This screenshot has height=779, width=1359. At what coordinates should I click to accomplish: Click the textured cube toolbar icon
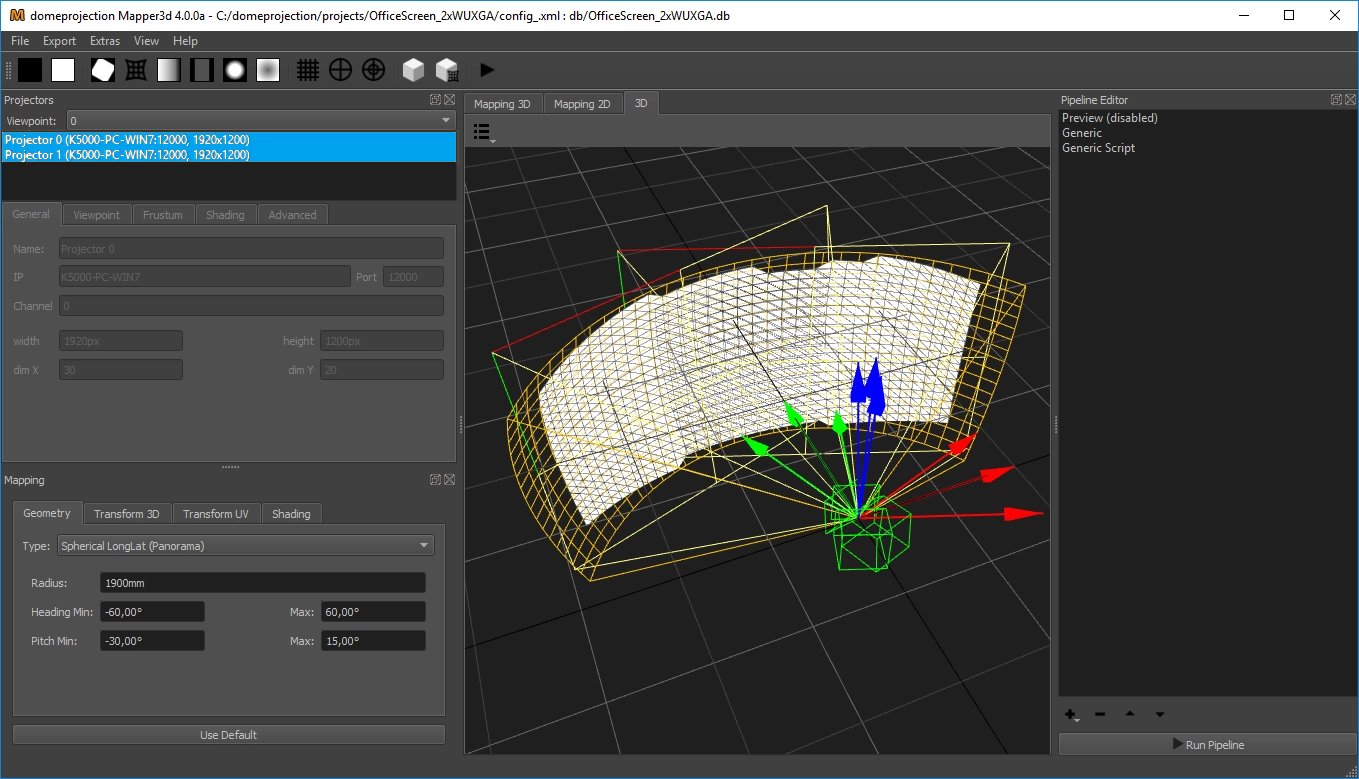coord(446,69)
